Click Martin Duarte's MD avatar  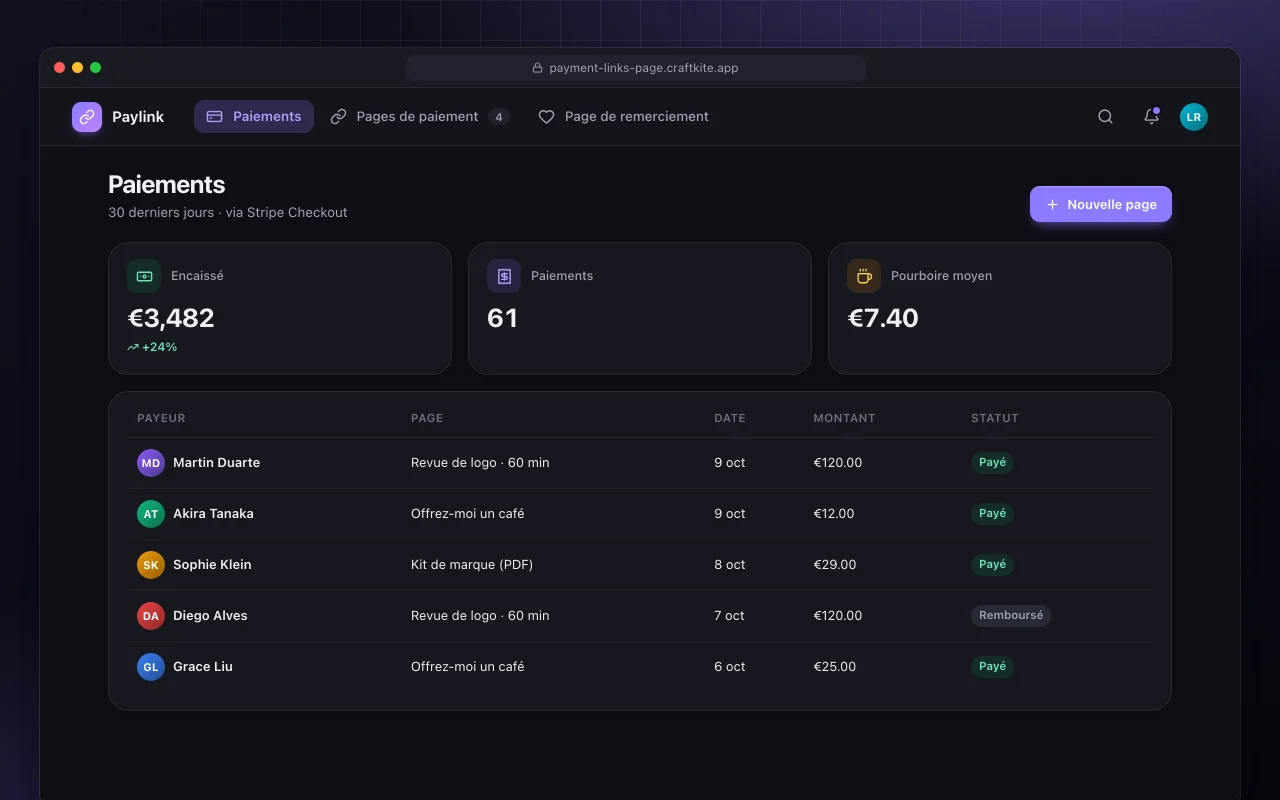coord(150,463)
